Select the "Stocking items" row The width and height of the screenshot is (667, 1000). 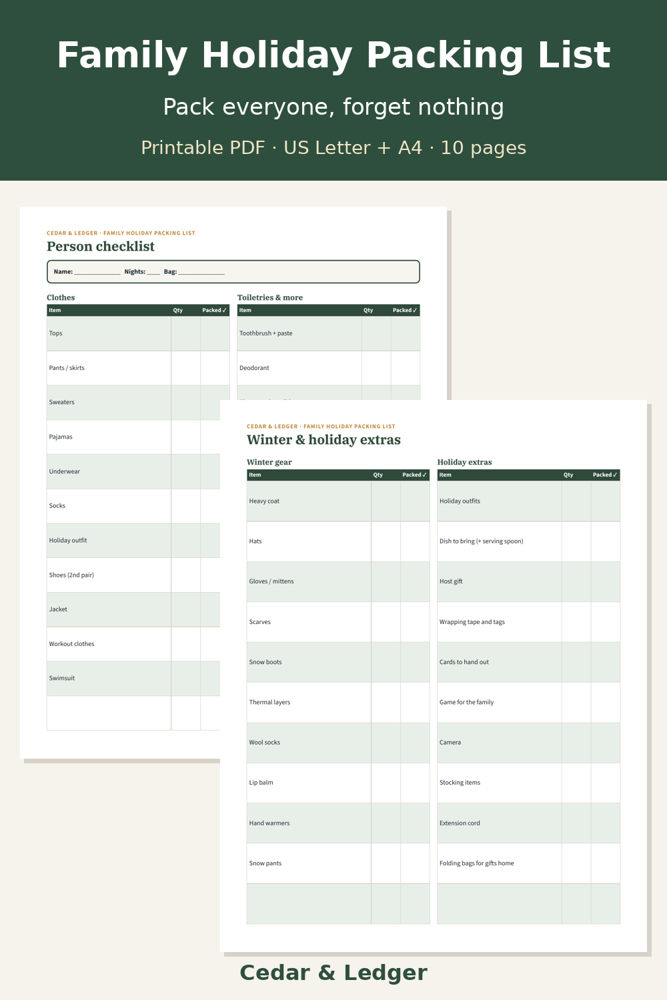pyautogui.click(x=529, y=783)
